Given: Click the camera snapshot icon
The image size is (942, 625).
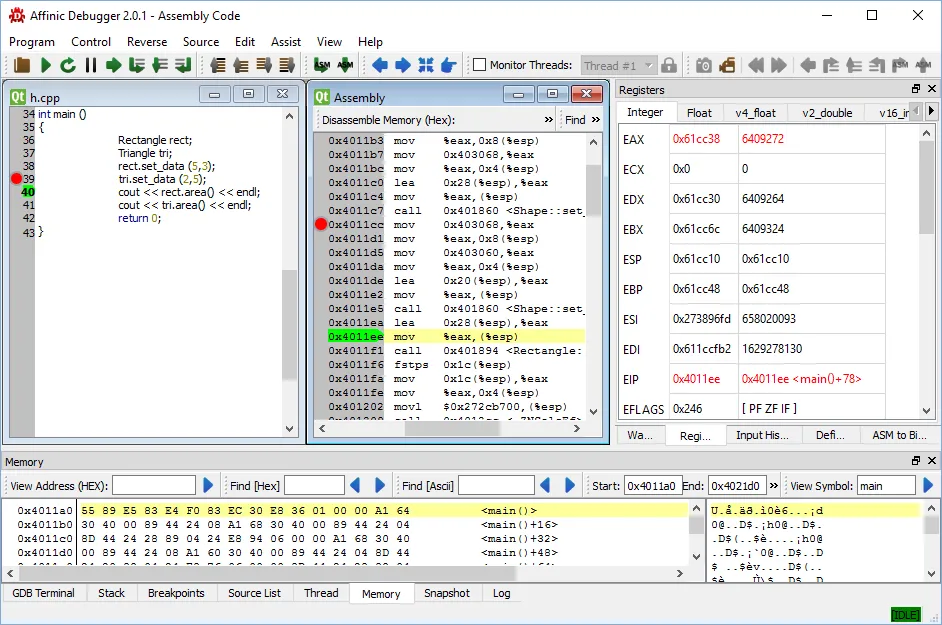Looking at the screenshot, I should click(704, 65).
